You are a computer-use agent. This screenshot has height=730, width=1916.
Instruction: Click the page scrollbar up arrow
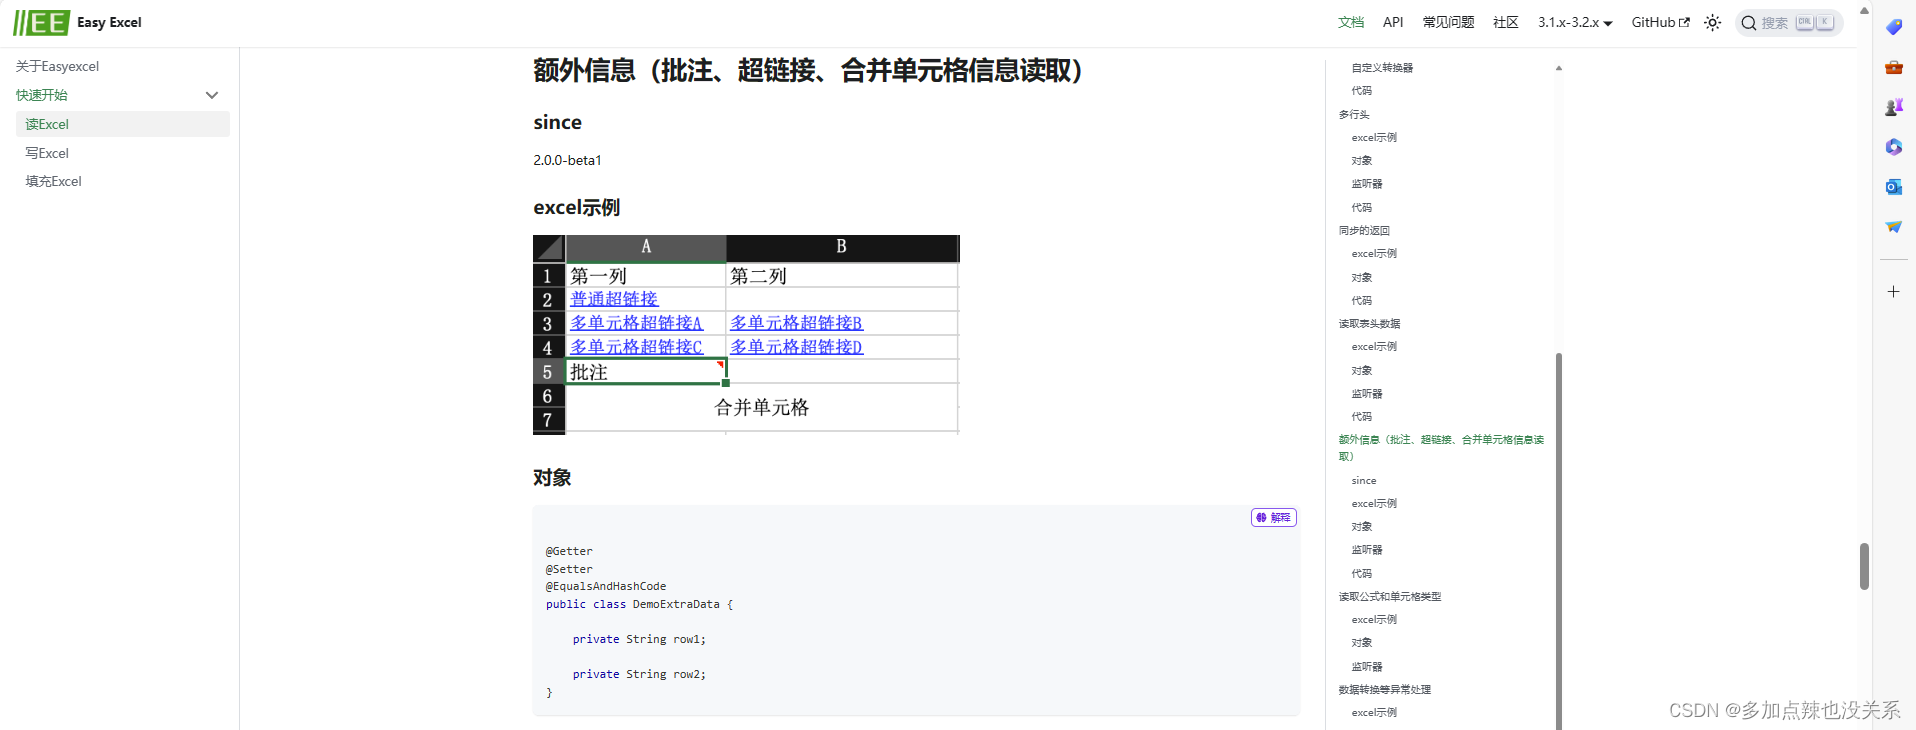(x=1864, y=10)
